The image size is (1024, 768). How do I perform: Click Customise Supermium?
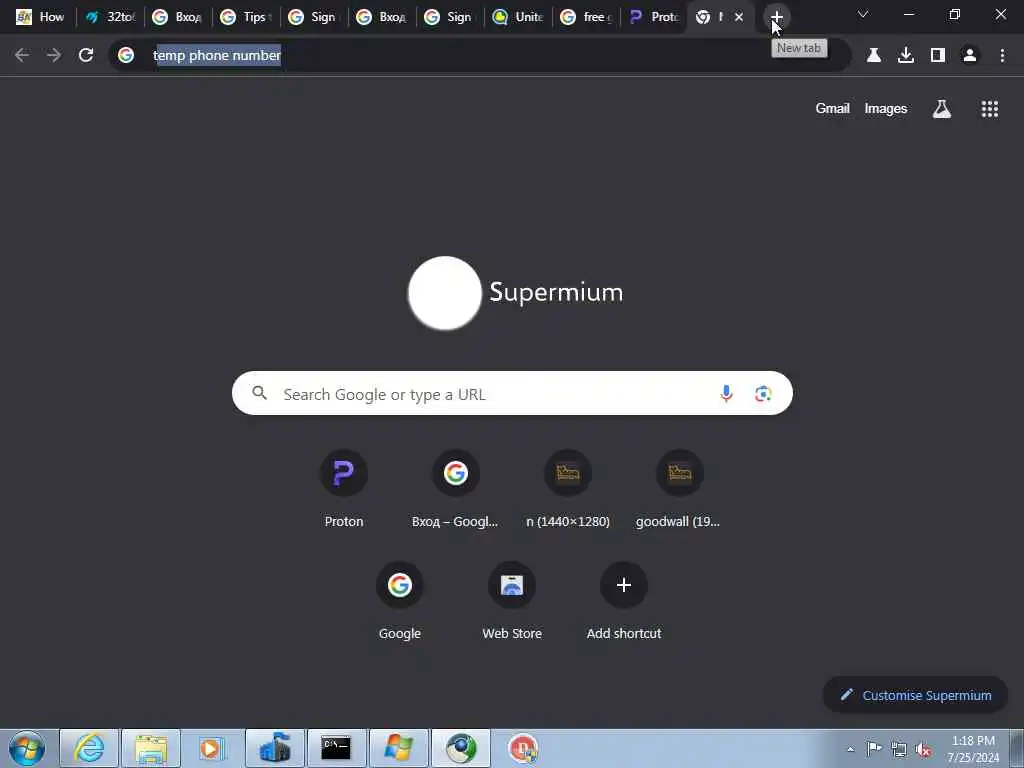(915, 695)
